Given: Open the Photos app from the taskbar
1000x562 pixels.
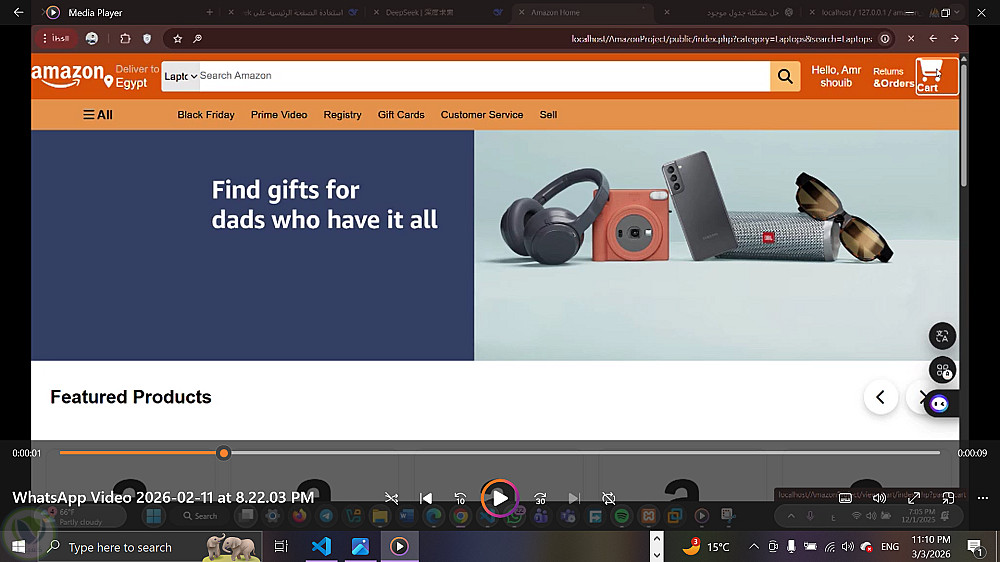Looking at the screenshot, I should tap(360, 547).
